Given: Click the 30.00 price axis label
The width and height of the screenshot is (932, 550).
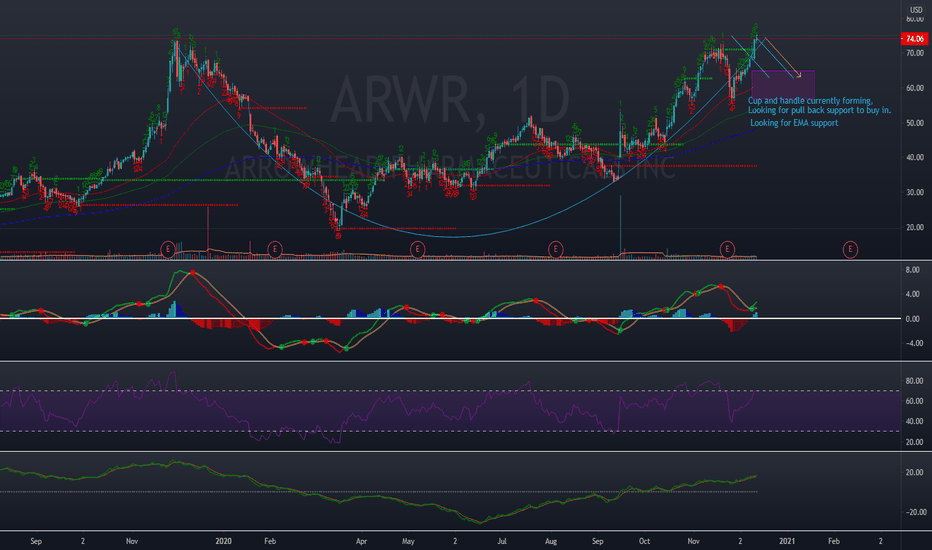Looking at the screenshot, I should click(915, 193).
